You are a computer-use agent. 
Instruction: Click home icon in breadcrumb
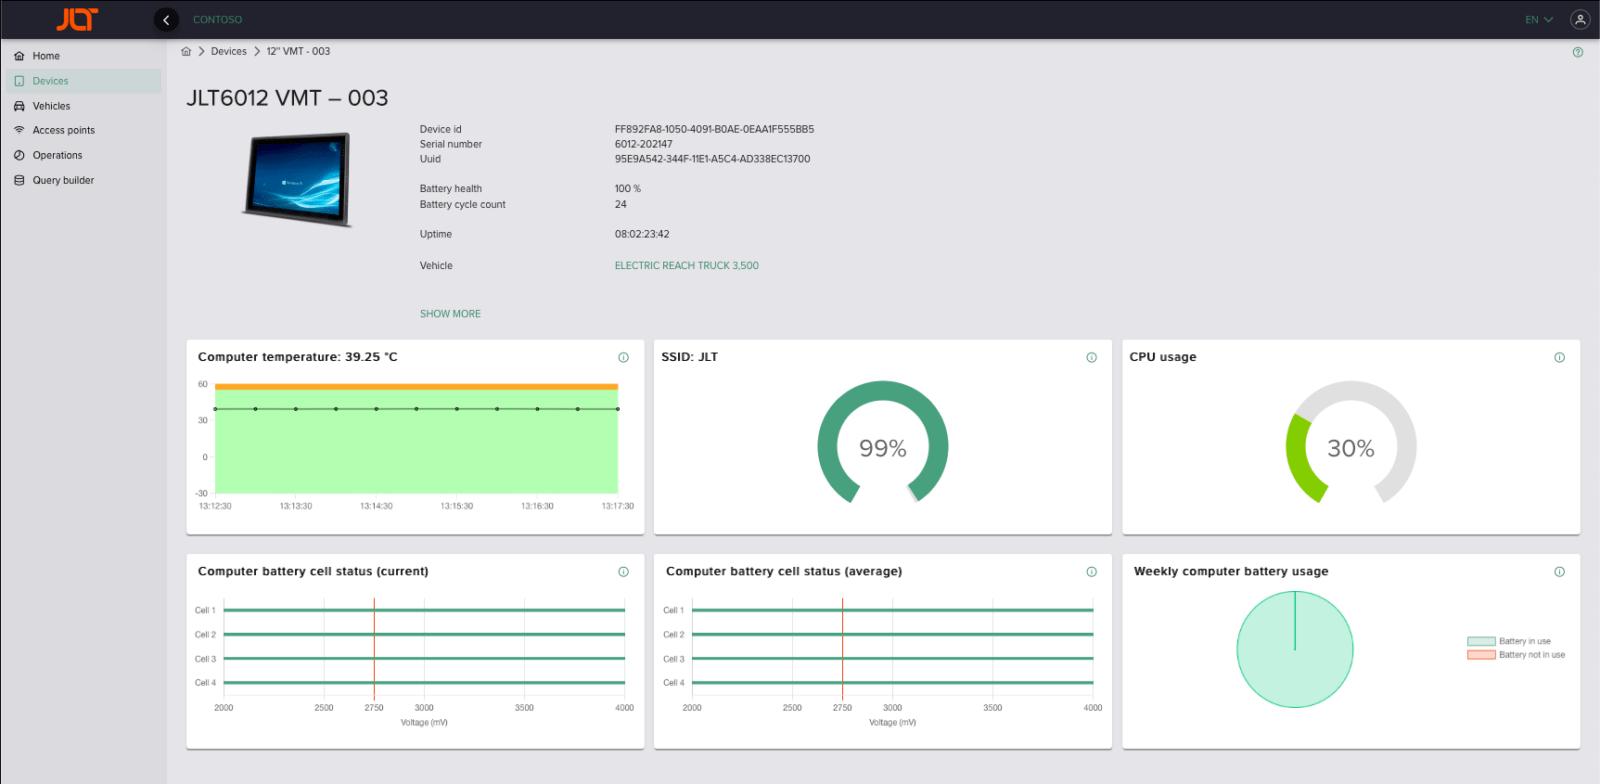[186, 51]
